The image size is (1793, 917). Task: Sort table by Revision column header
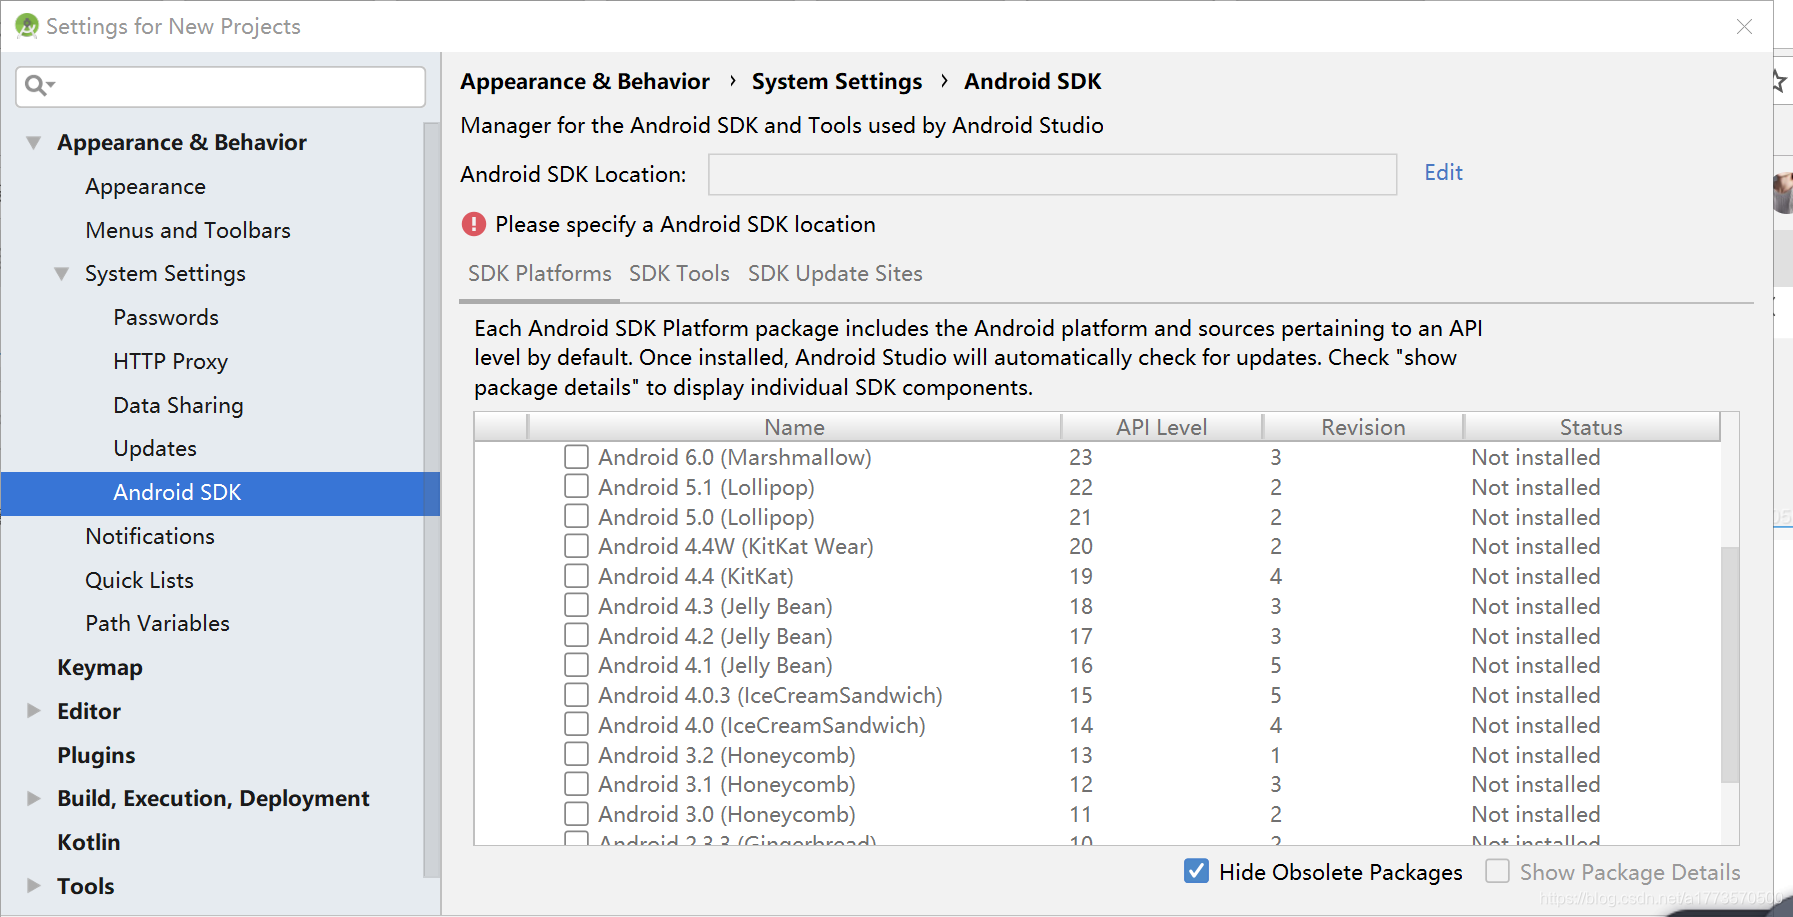pos(1363,428)
